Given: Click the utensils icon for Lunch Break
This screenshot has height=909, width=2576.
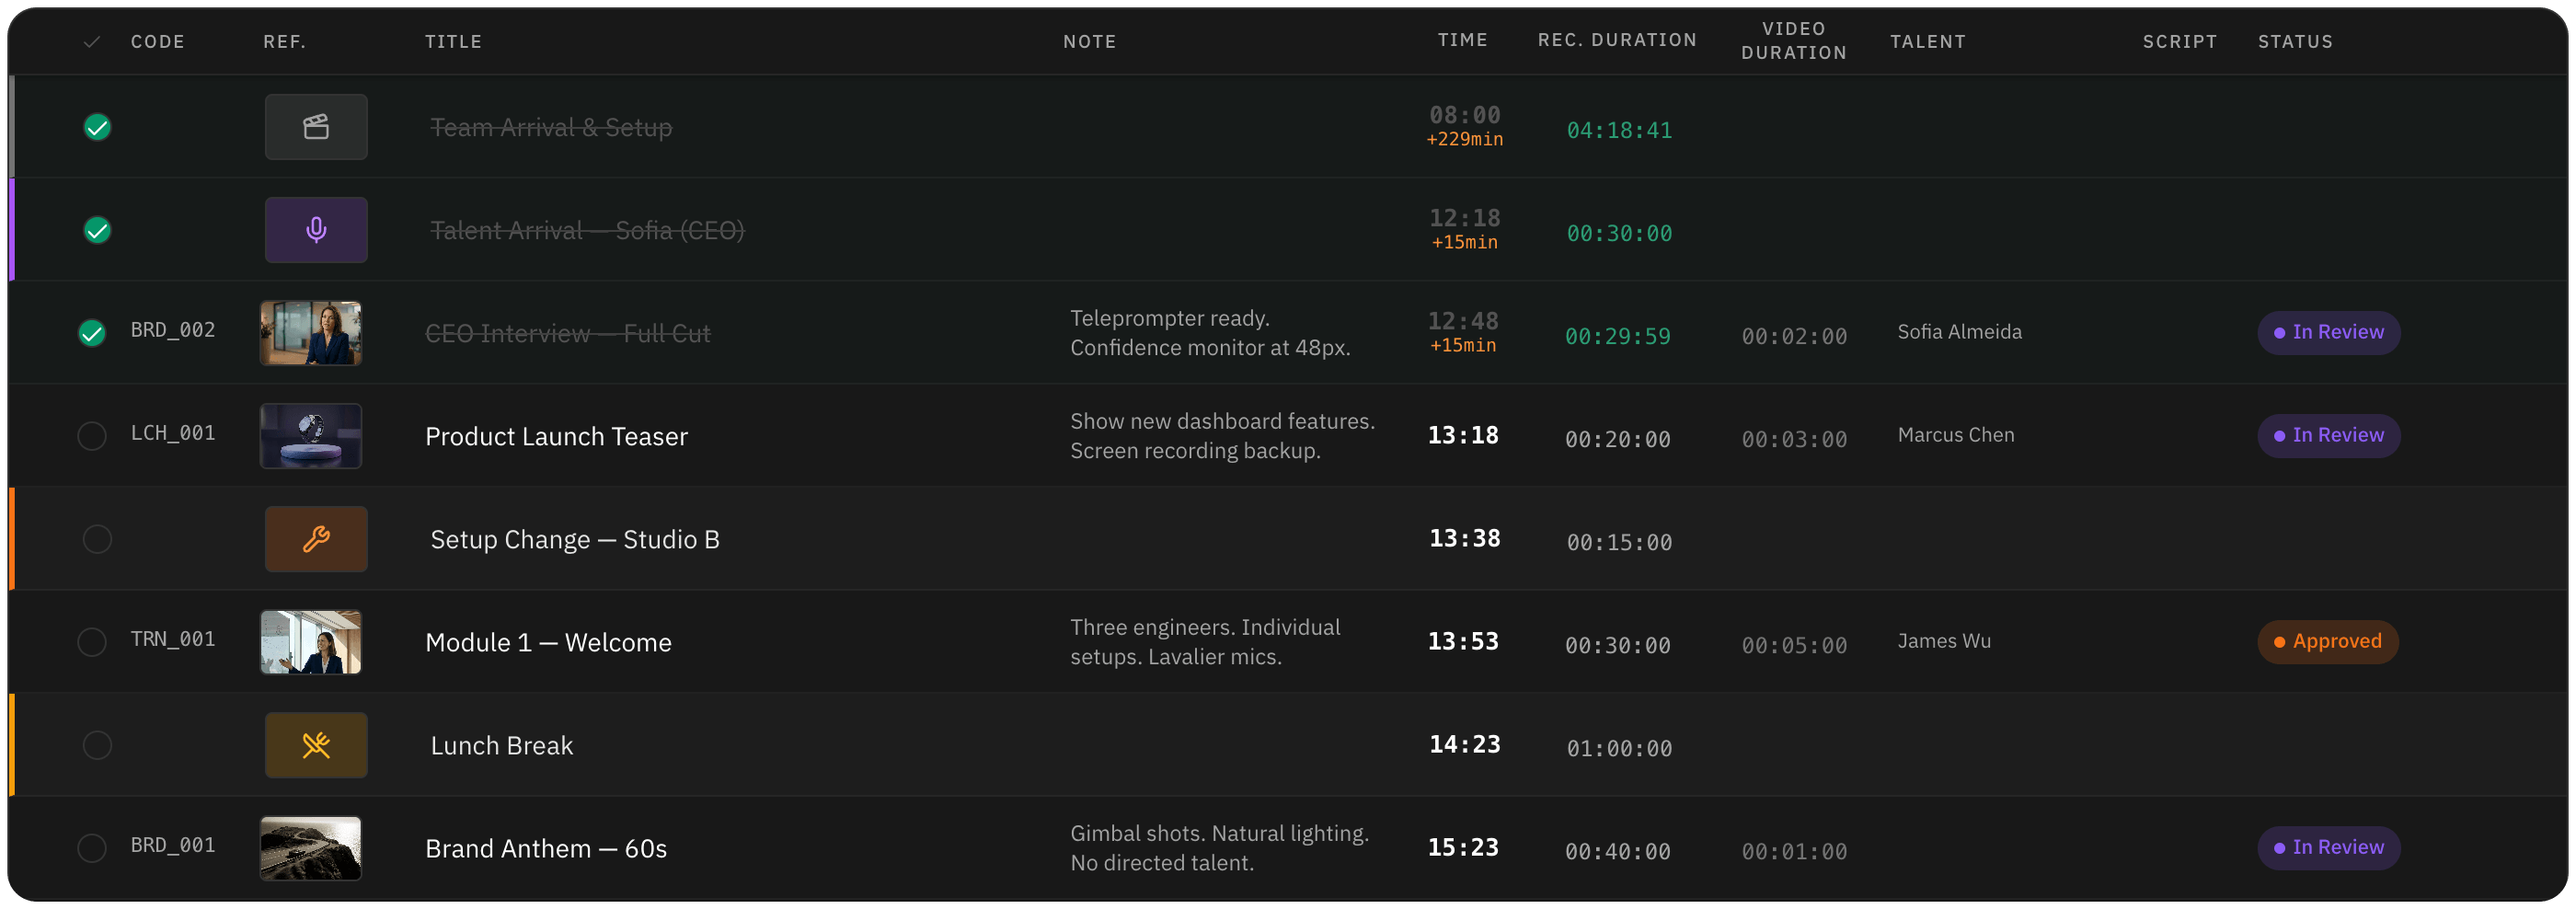Looking at the screenshot, I should [x=316, y=745].
